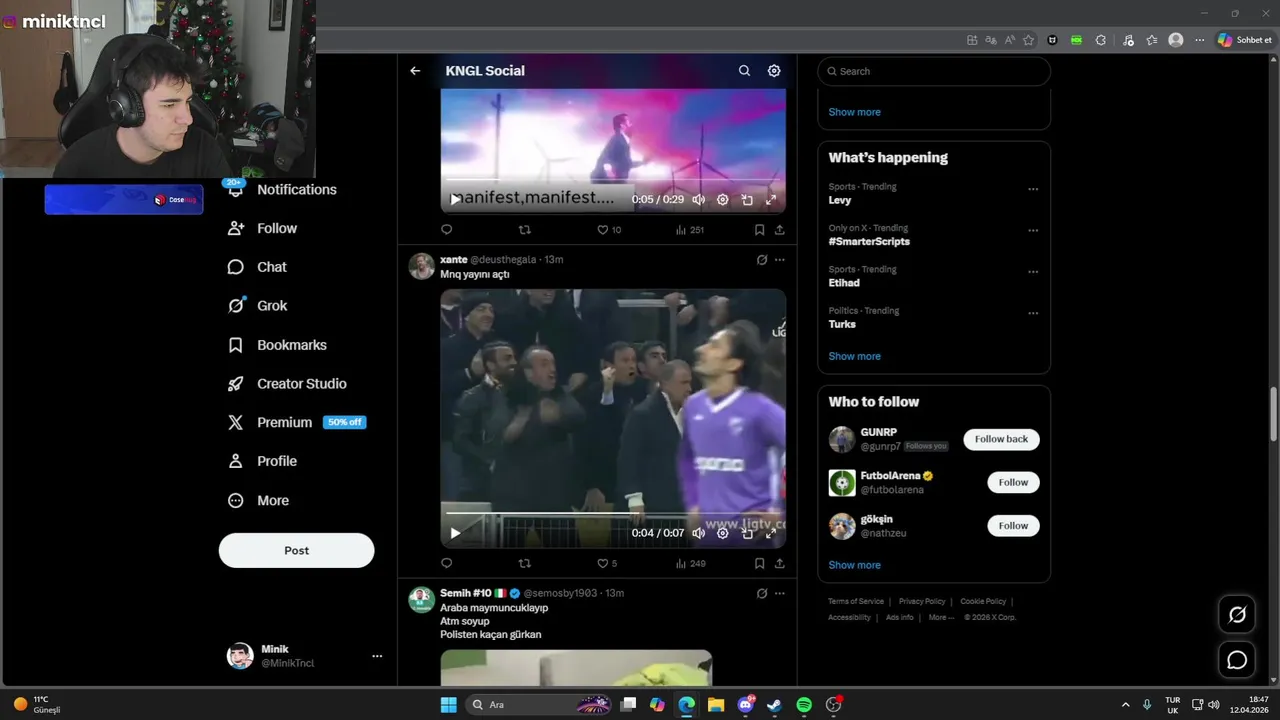This screenshot has height=720, width=1280.
Task: Repost xante's post
Action: (x=524, y=564)
